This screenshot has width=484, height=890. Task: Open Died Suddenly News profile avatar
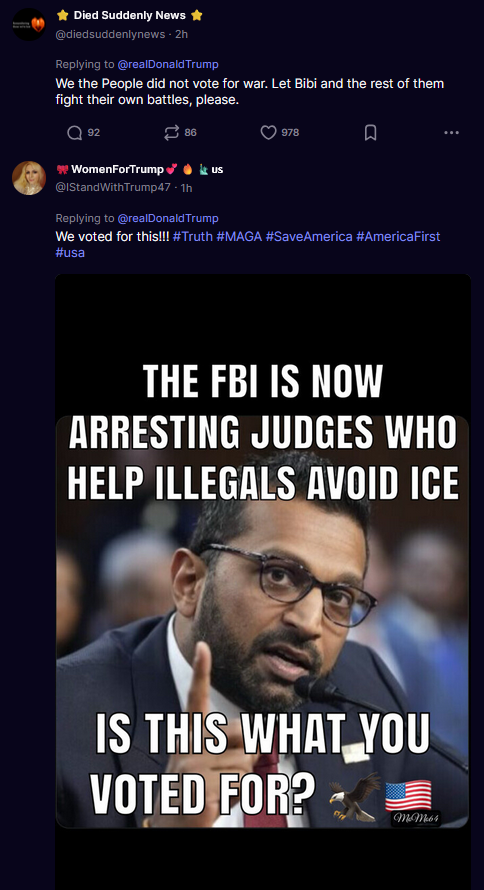click(x=29, y=24)
